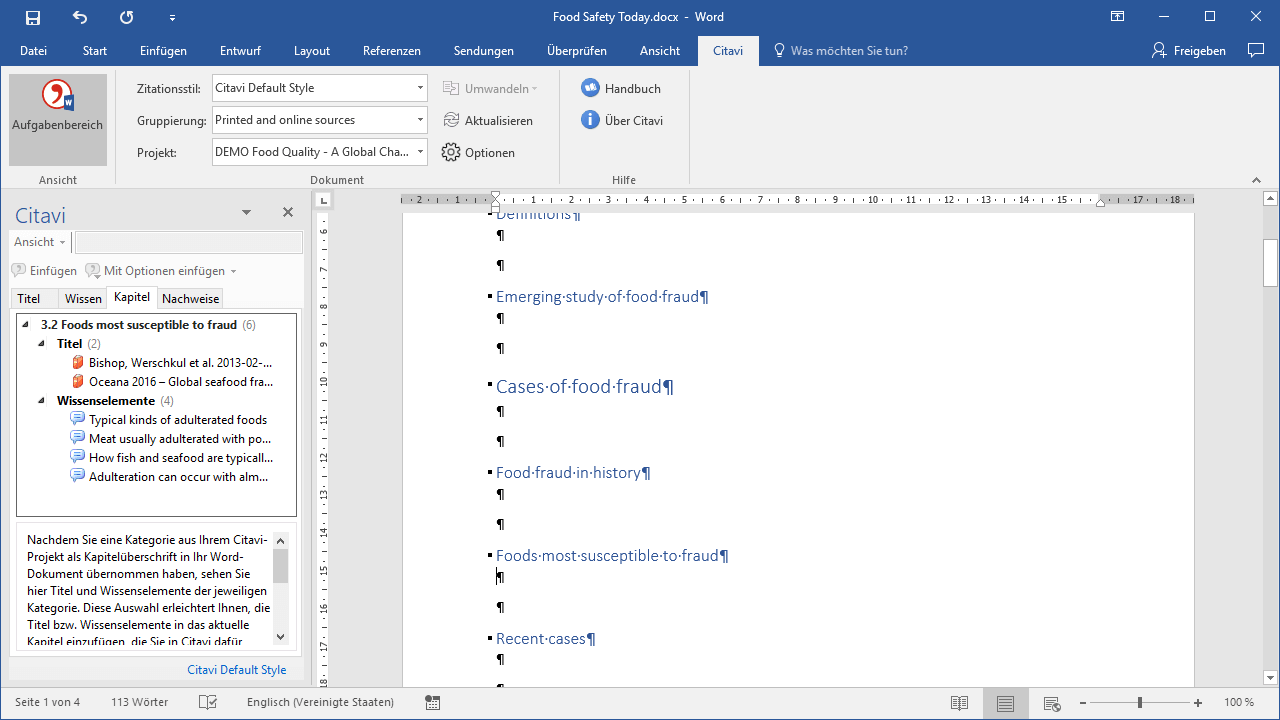The height and width of the screenshot is (720, 1280).
Task: Open the Citavi Handbuch help
Action: [590, 88]
